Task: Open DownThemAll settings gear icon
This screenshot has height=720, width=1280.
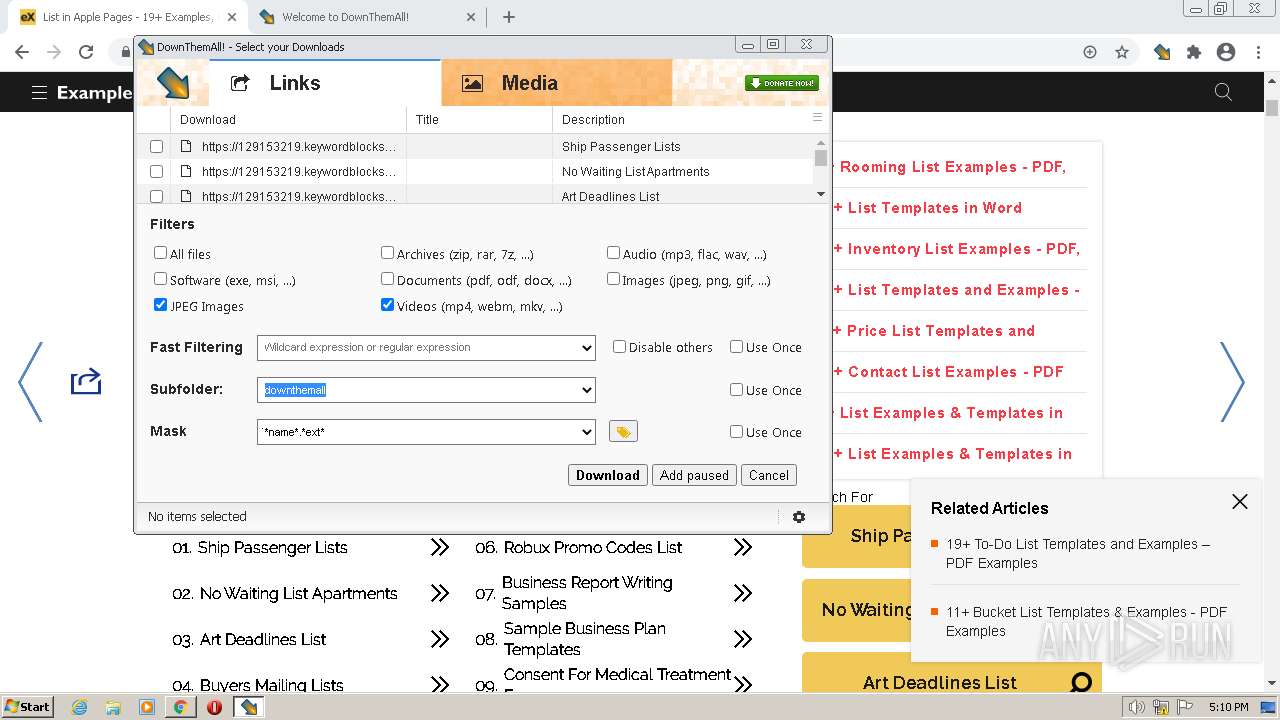Action: click(798, 517)
